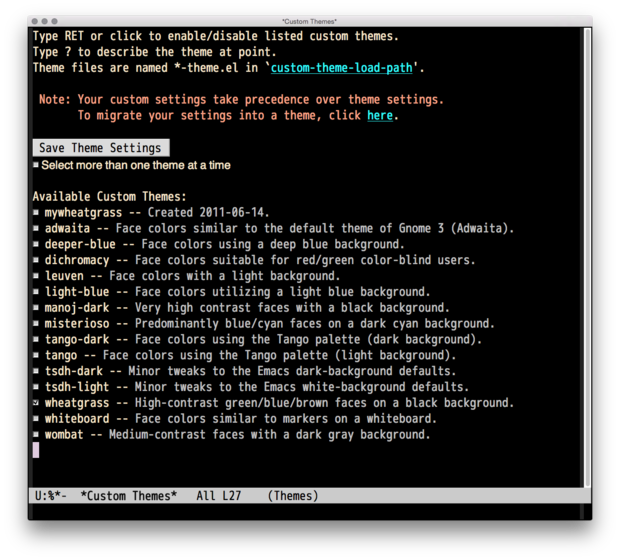Image resolution: width=620 pixels, height=560 pixels.
Task: Enable the wombat theme checkbox
Action: pyautogui.click(x=36, y=434)
